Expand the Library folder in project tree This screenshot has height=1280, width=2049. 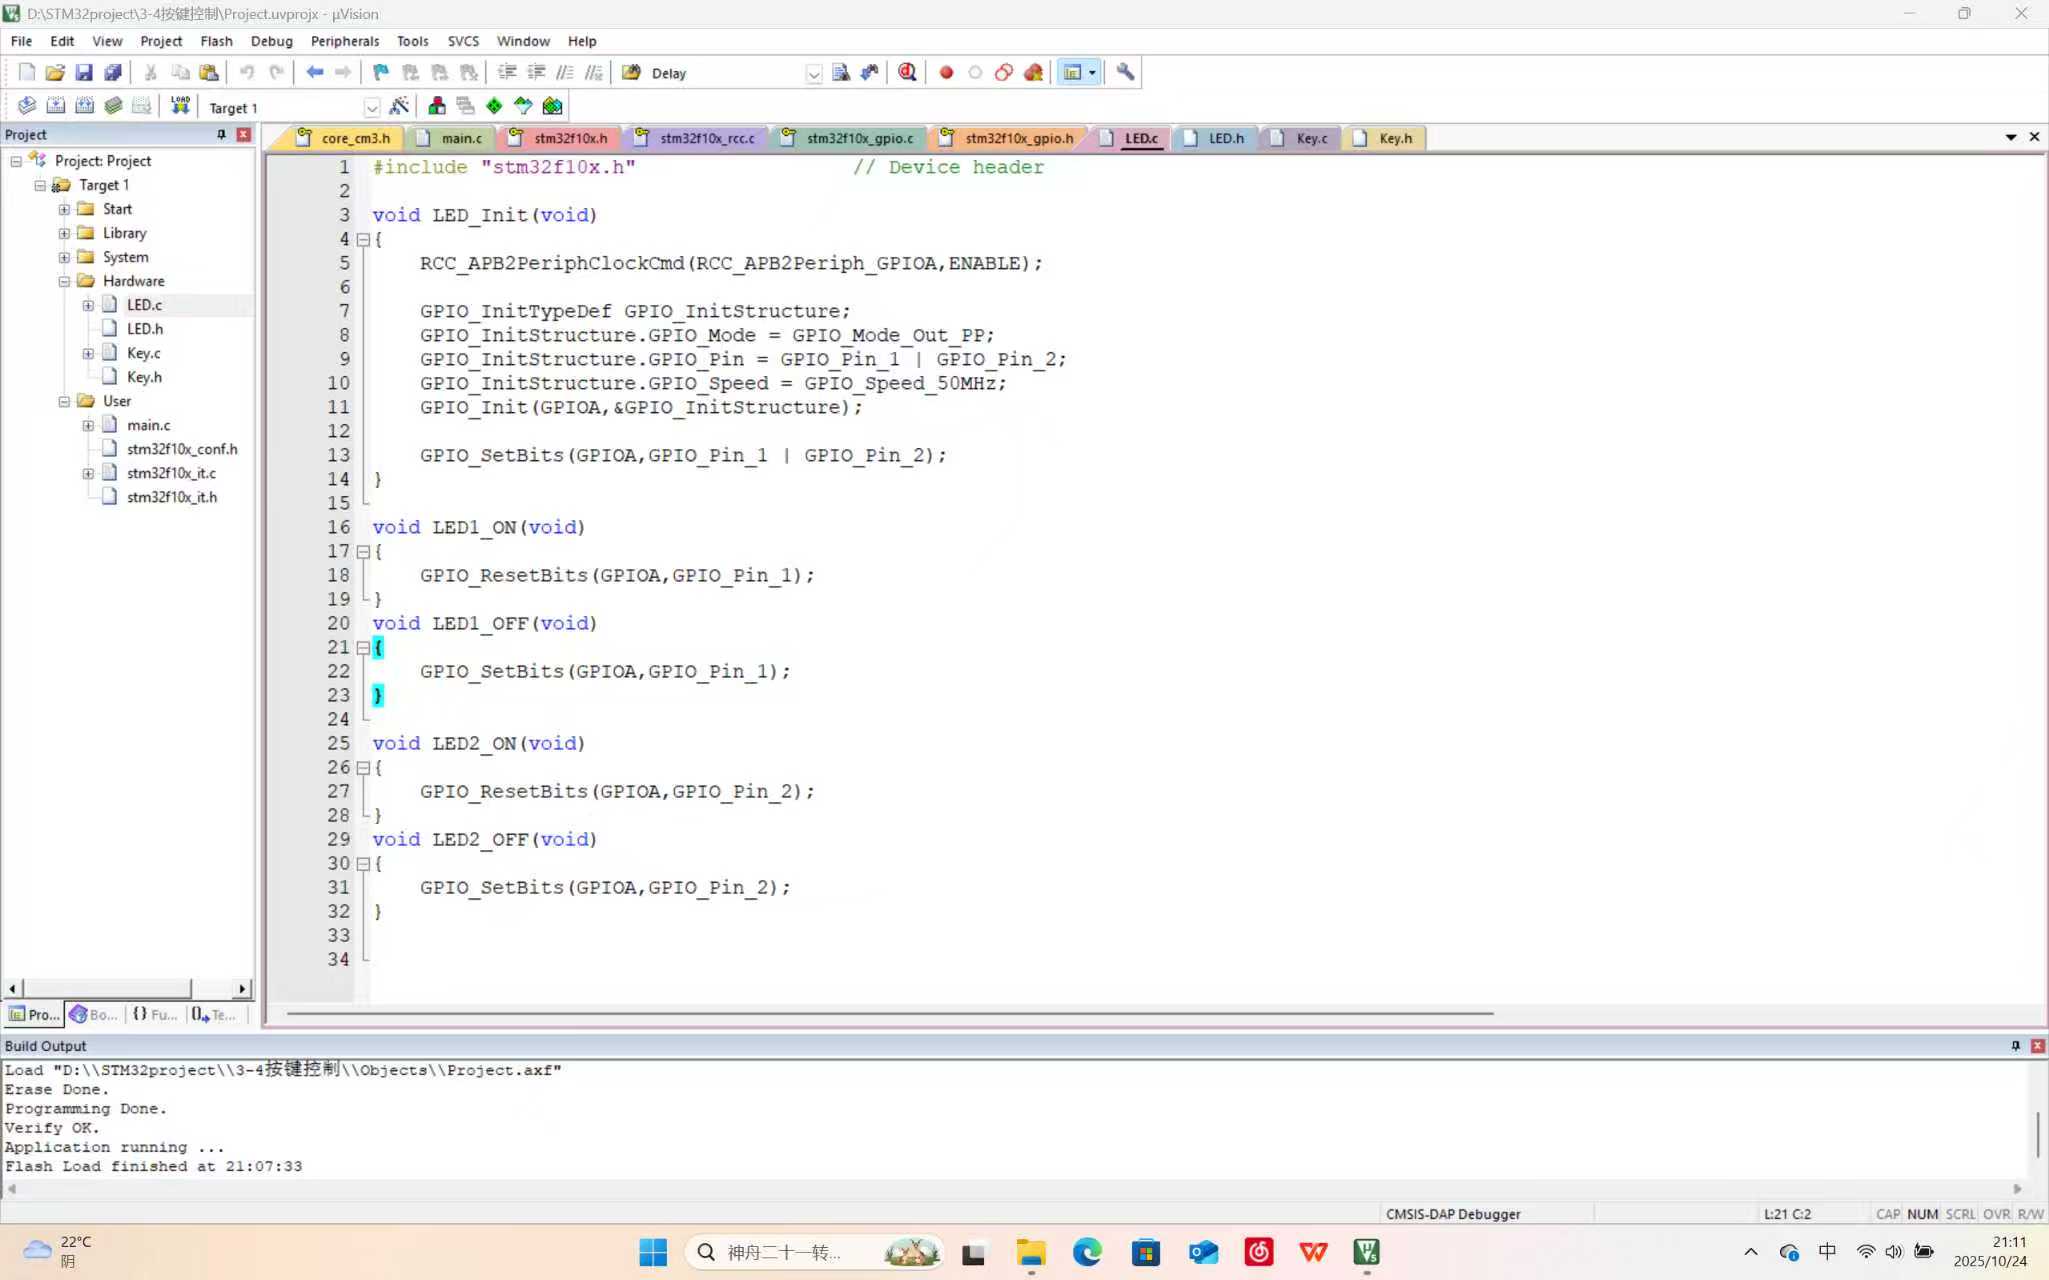pyautogui.click(x=64, y=233)
